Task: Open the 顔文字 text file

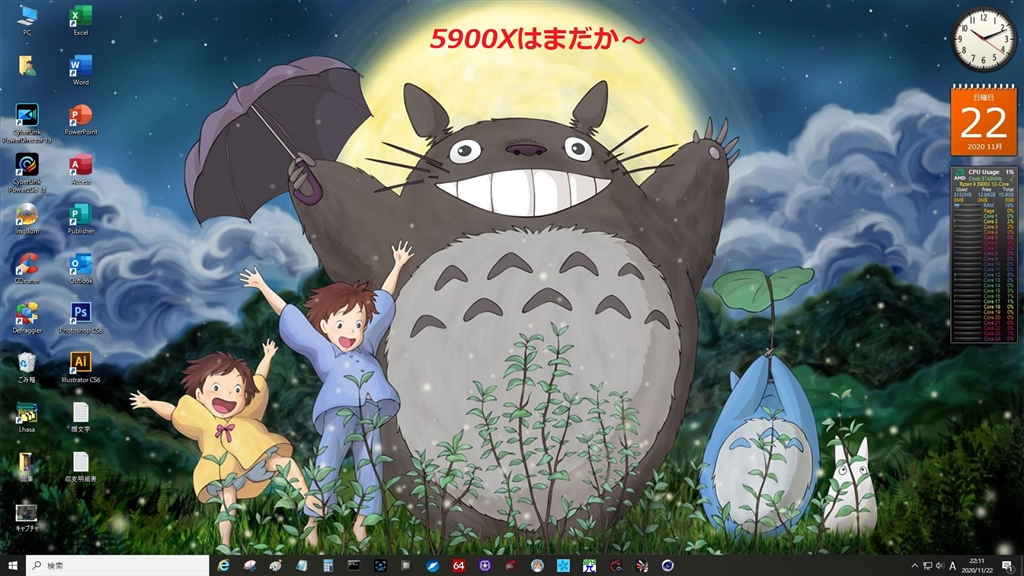Action: [80, 417]
